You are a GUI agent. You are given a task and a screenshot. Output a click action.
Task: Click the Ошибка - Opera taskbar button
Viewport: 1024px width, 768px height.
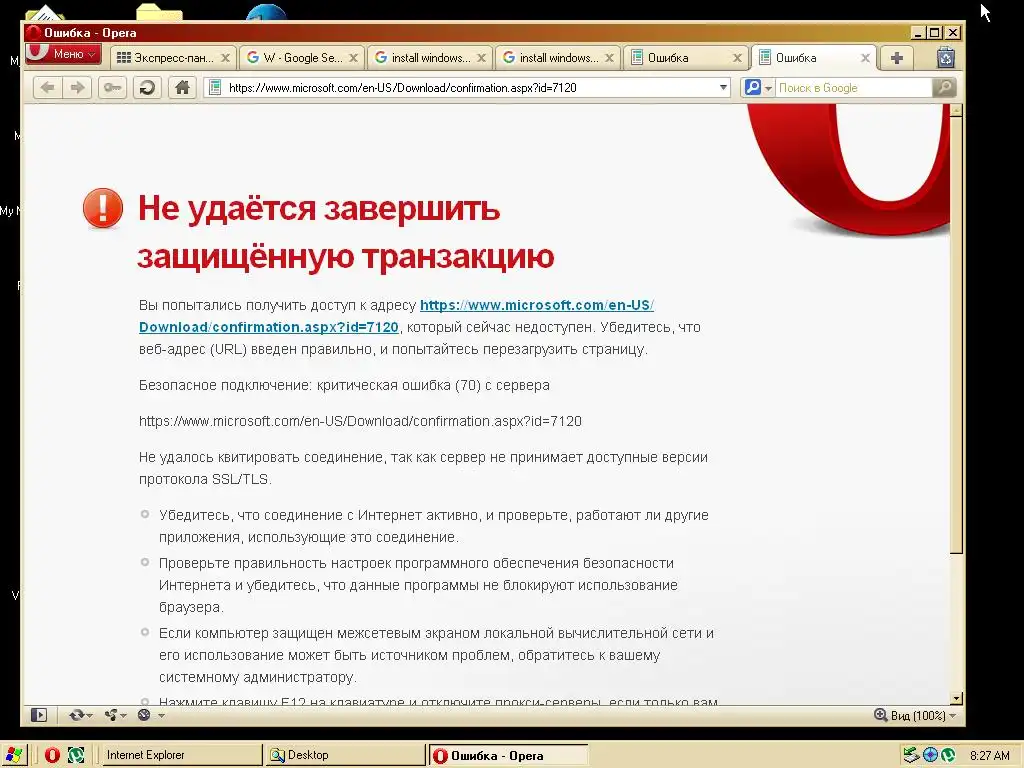508,756
